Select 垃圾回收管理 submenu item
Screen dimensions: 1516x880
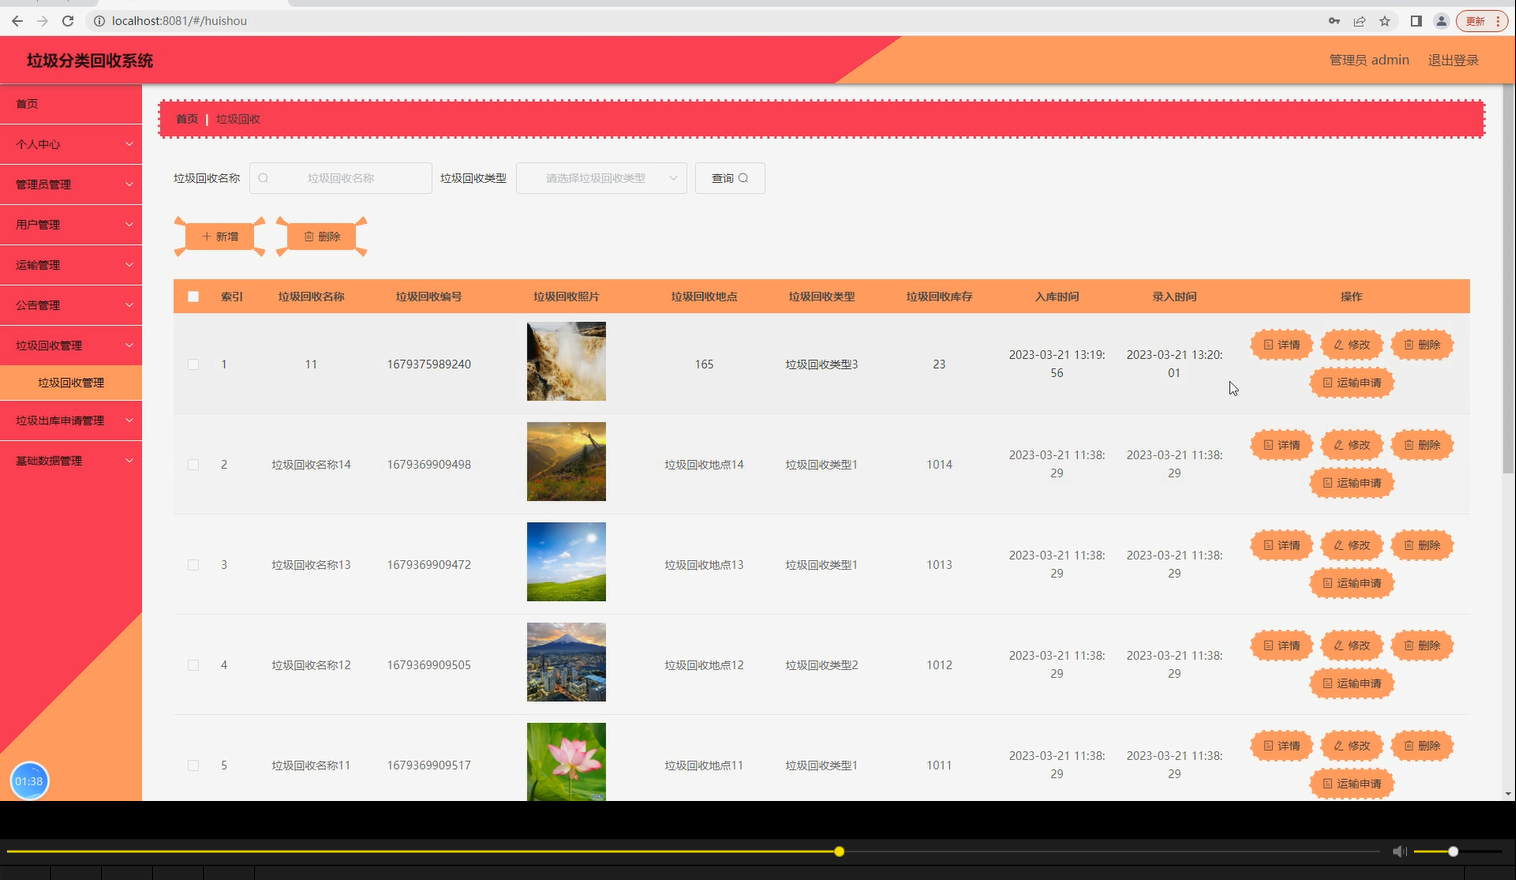71,382
